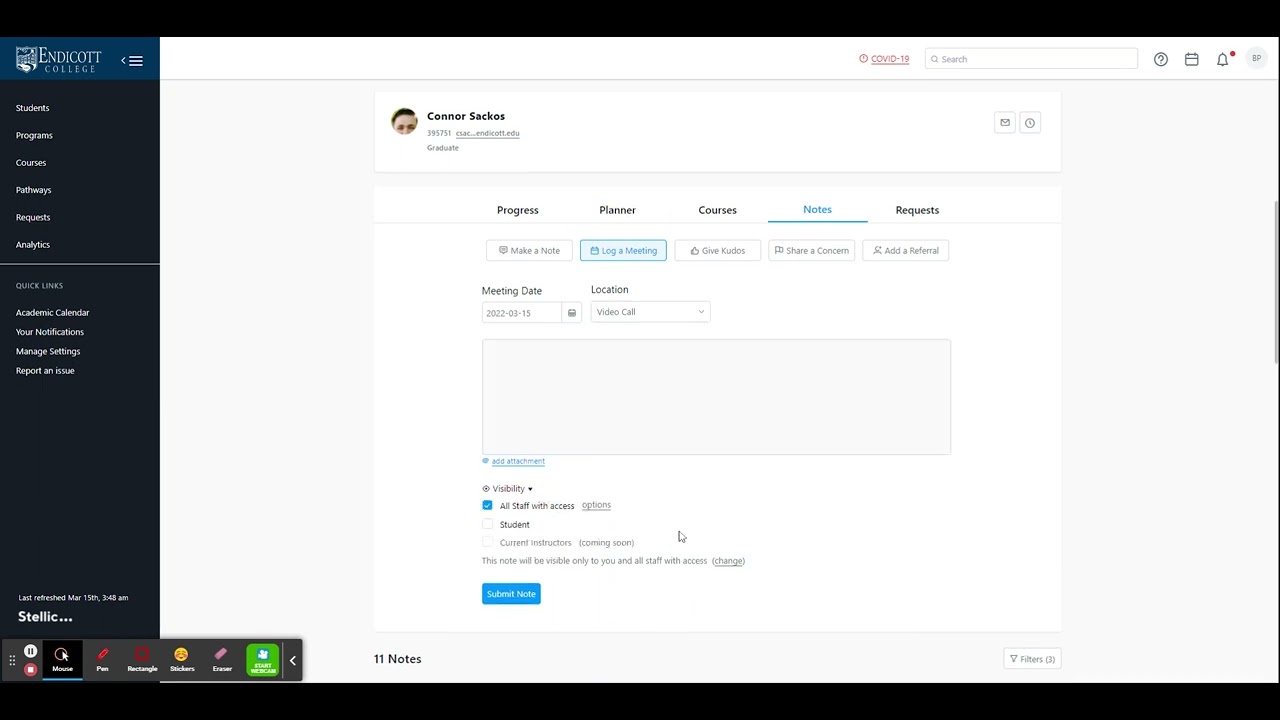Click the Submit Note button
1280x720 pixels.
coord(511,594)
